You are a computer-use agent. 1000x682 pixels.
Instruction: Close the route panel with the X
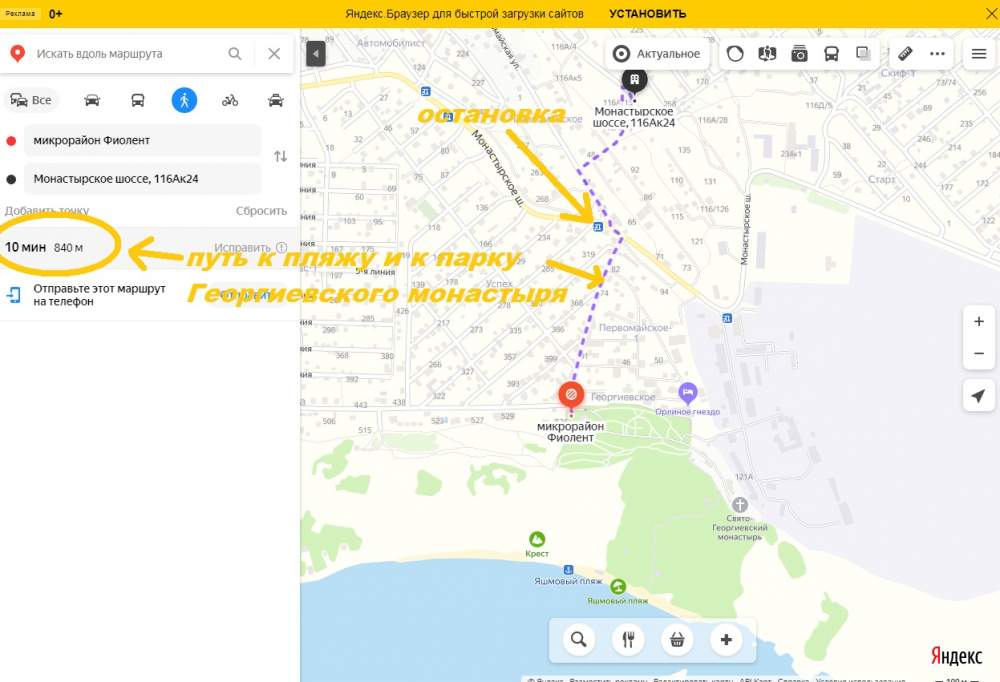(x=274, y=54)
